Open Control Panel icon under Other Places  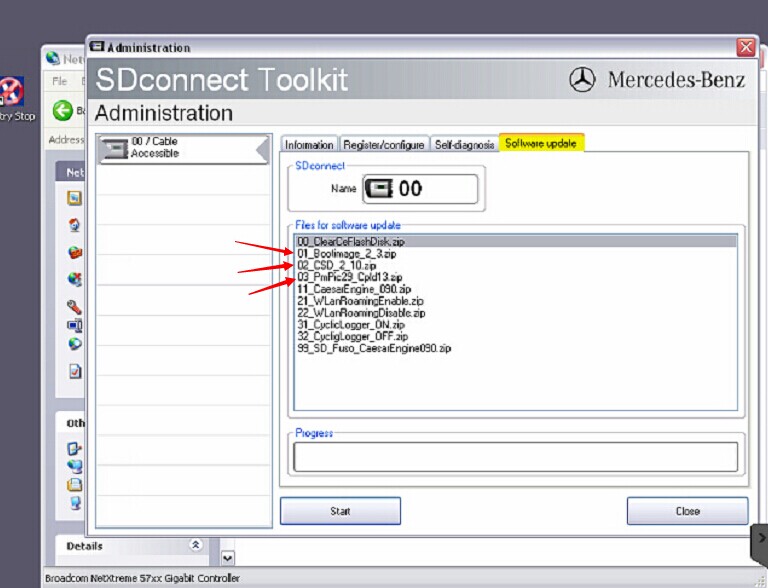(x=74, y=448)
